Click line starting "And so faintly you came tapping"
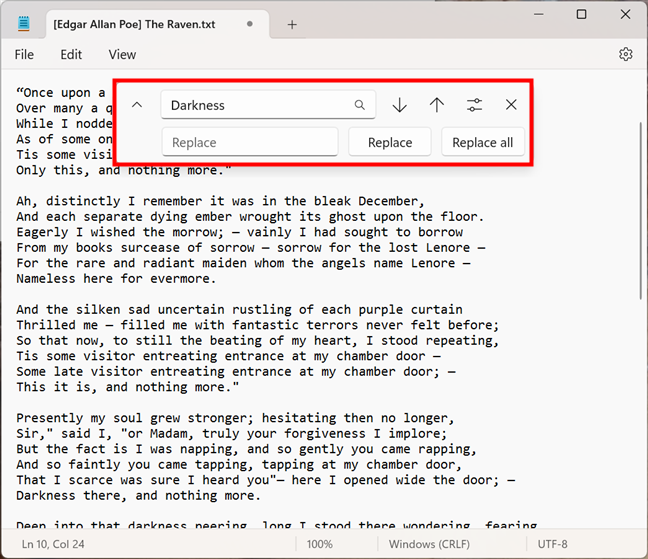The height and width of the screenshot is (559, 648). (239, 464)
